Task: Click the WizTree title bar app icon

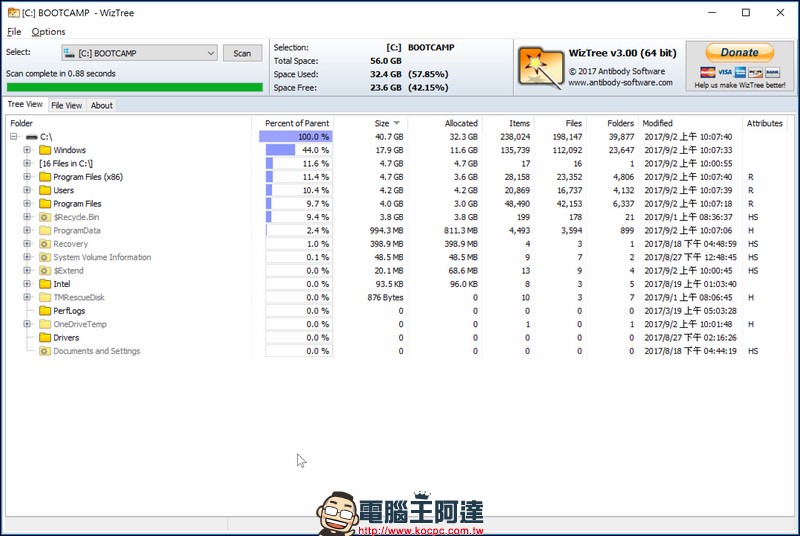Action: click(x=13, y=13)
